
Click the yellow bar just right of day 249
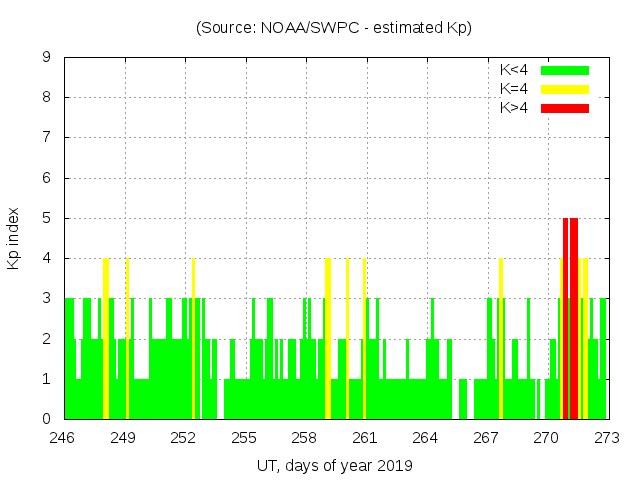pyautogui.click(x=127, y=338)
